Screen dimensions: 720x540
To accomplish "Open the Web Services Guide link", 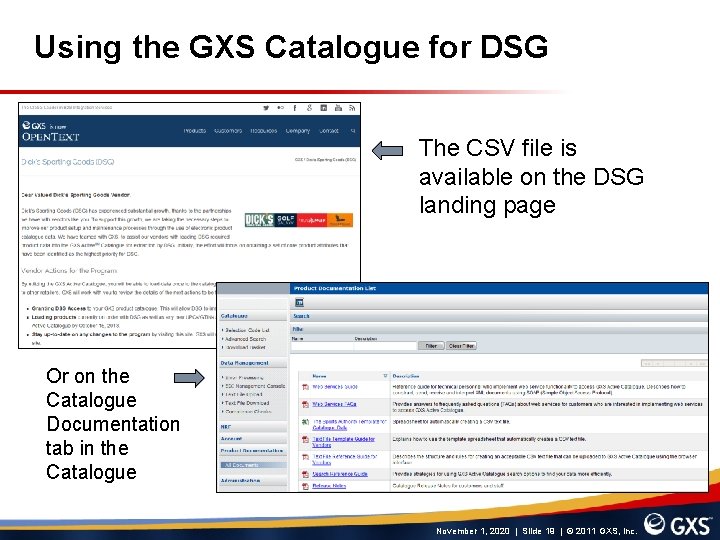I will 335,387.
